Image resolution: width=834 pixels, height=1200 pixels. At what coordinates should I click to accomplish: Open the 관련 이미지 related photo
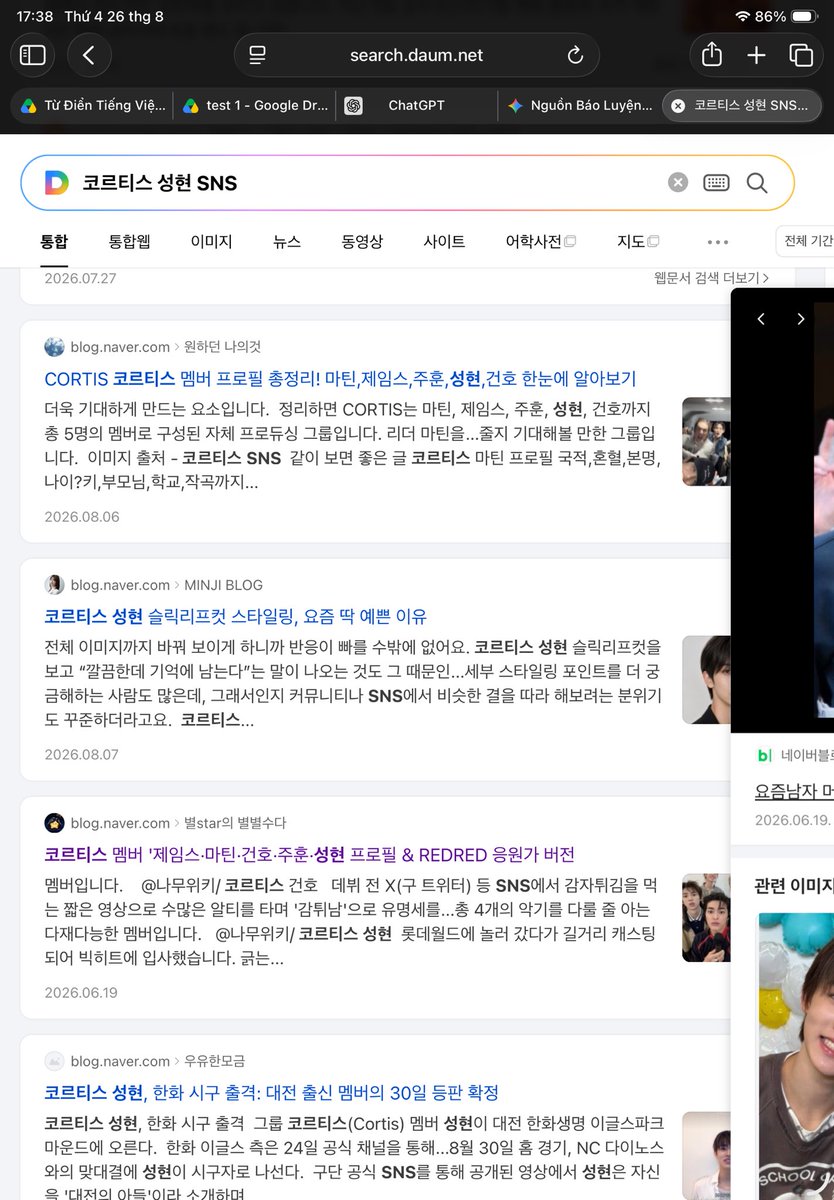pos(796,1056)
